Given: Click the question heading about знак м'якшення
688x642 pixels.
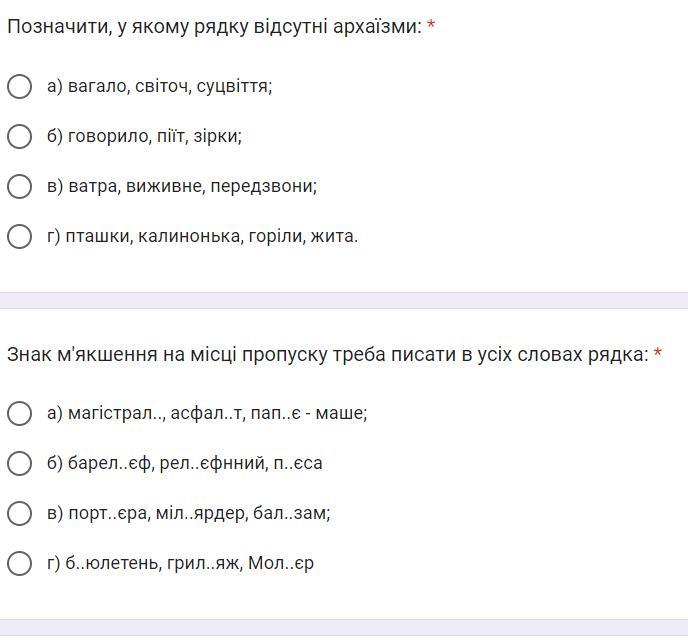Looking at the screenshot, I should (328, 354).
